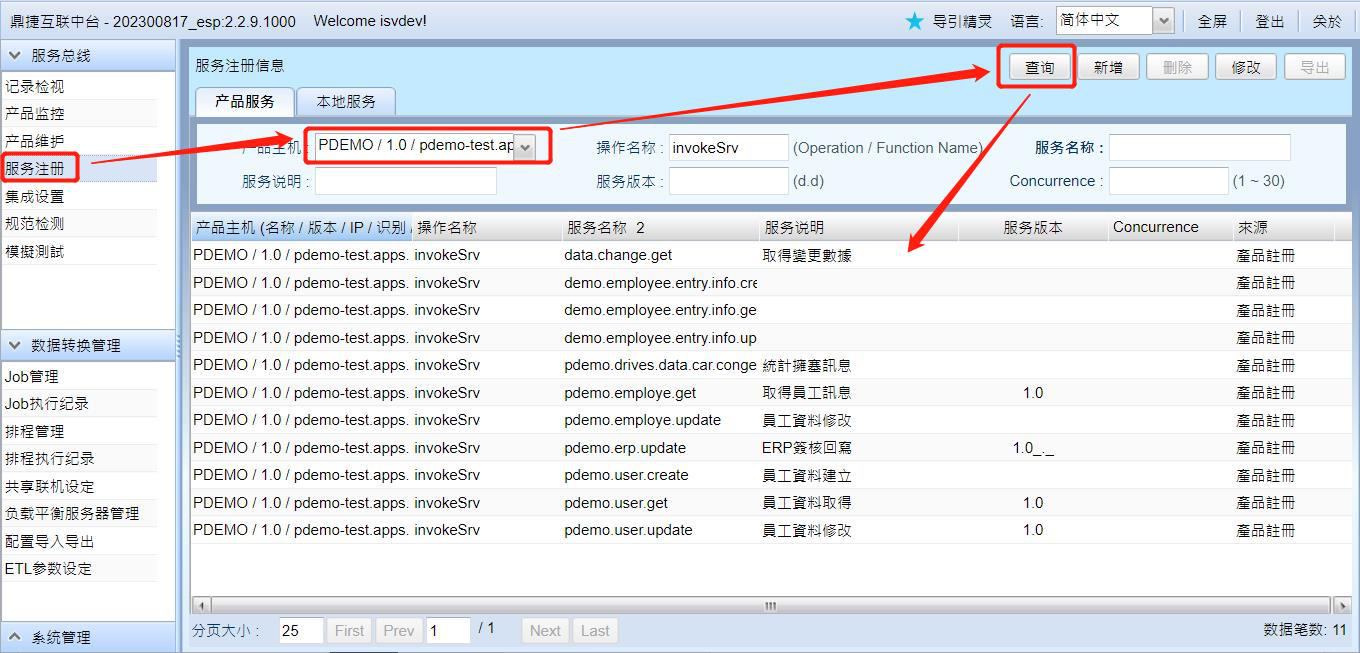Select the 产品服务 tab
The height and width of the screenshot is (653, 1360).
tap(244, 102)
